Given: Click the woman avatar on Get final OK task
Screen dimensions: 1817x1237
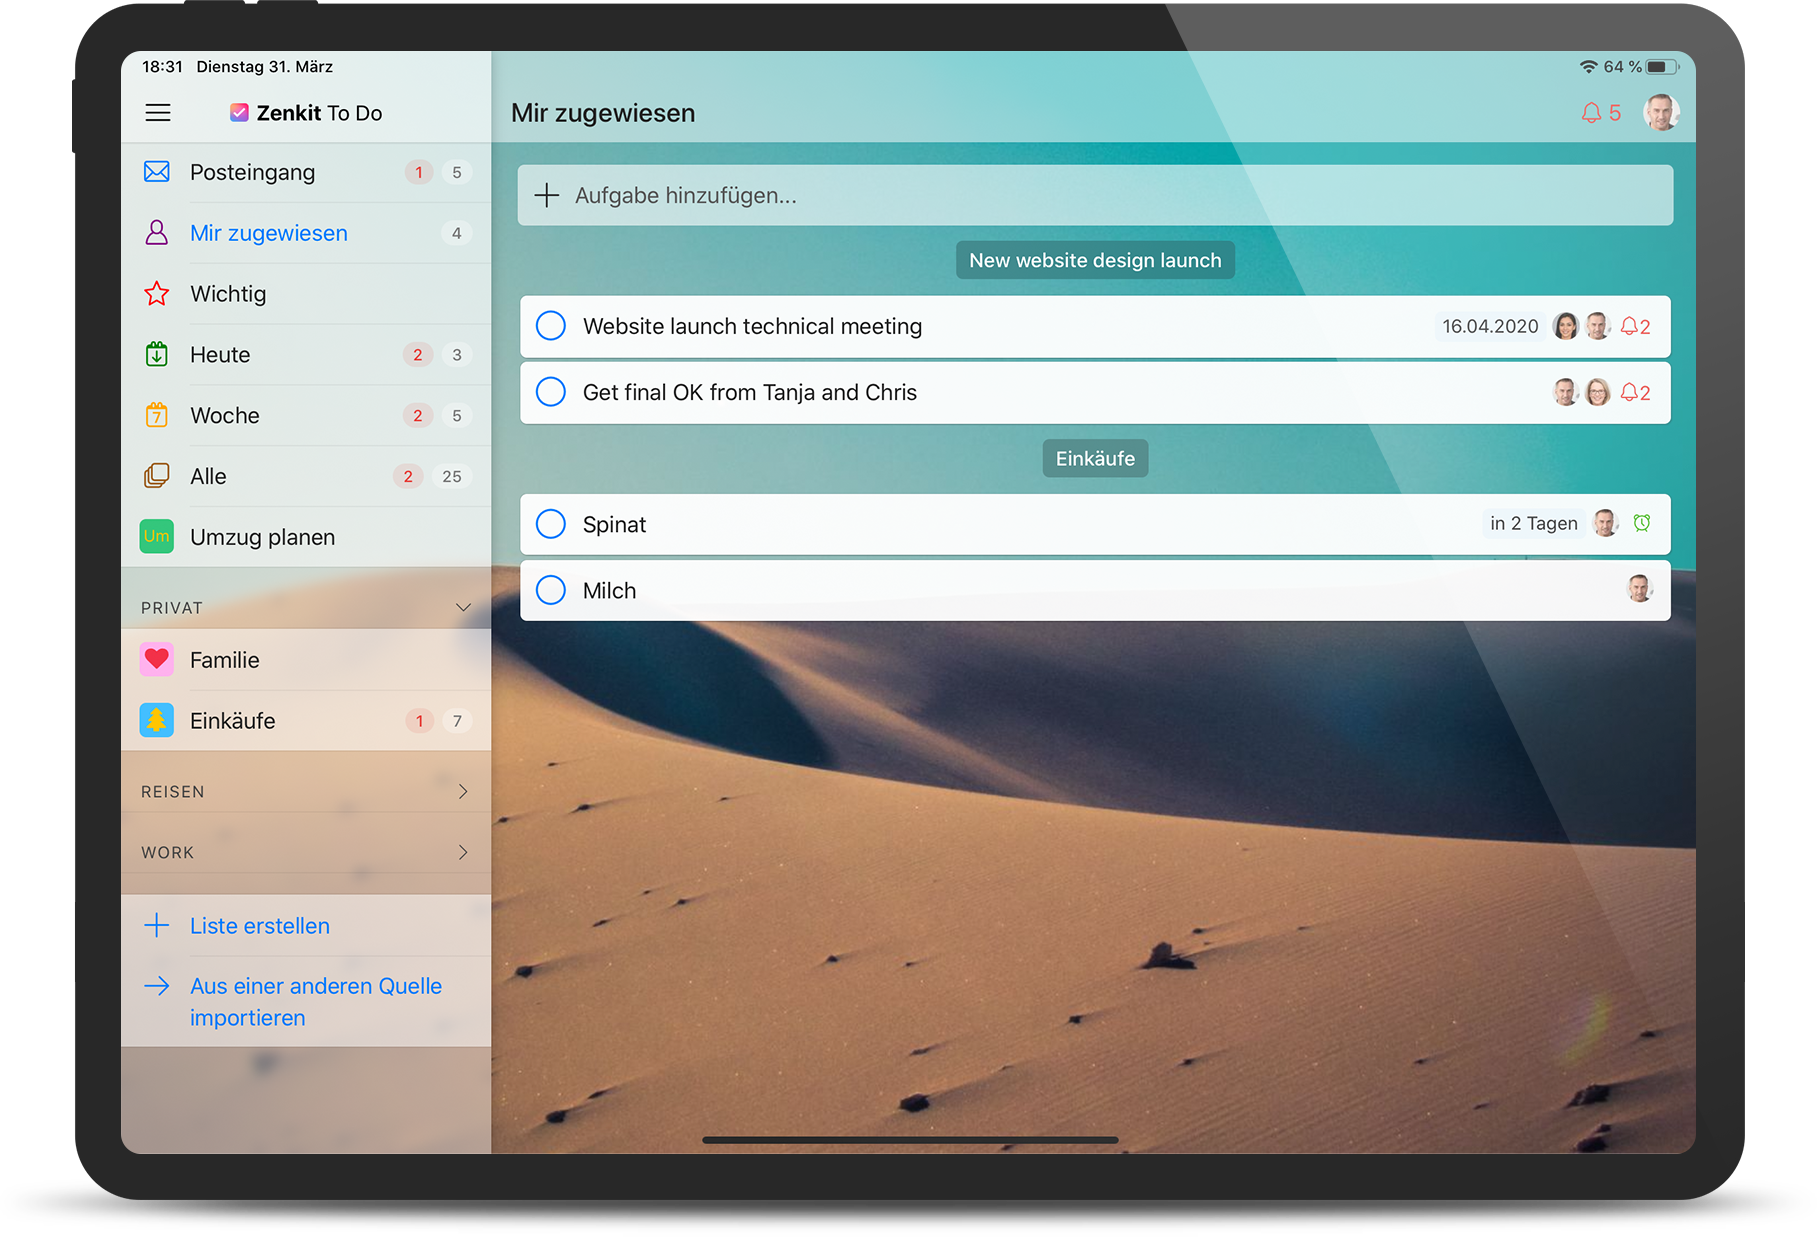Looking at the screenshot, I should pos(1598,392).
